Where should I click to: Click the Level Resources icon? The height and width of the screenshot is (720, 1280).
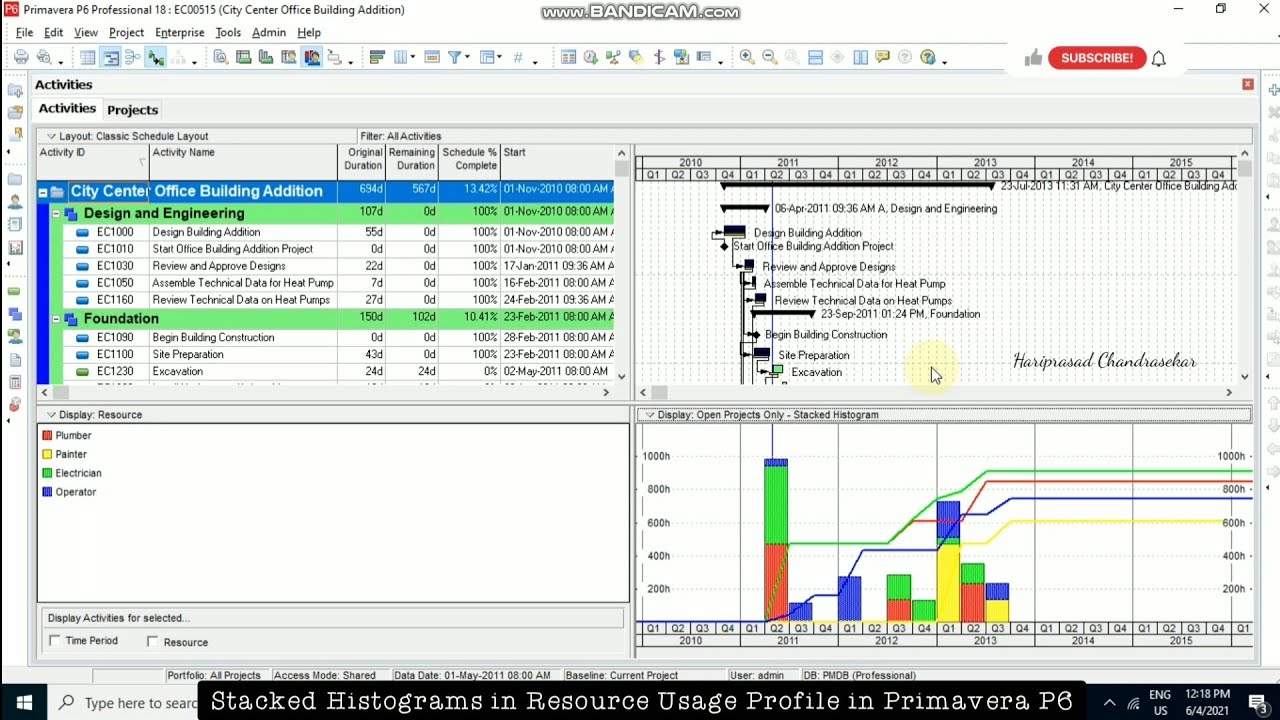click(x=613, y=57)
